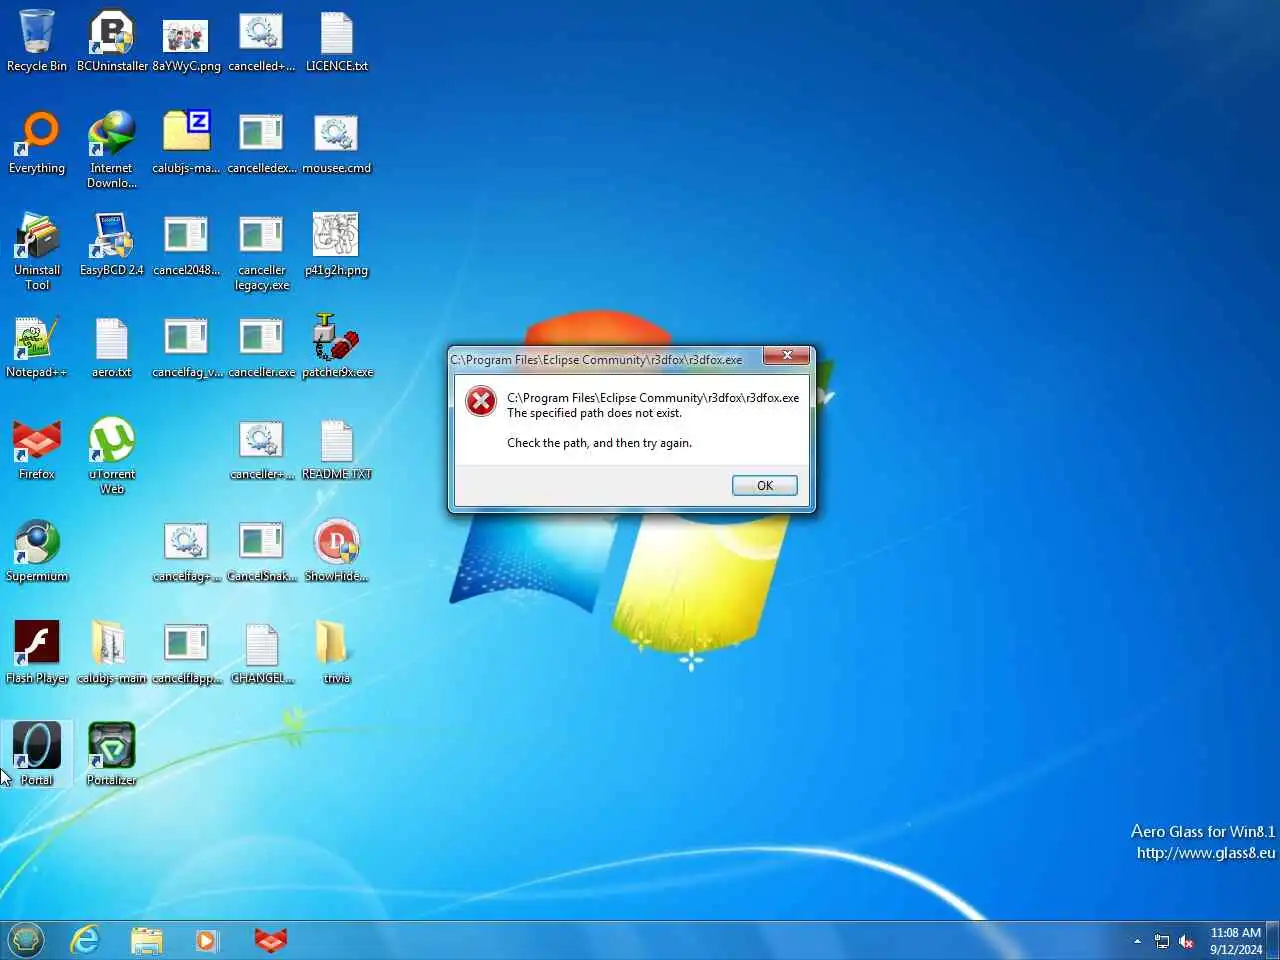Launch BCUninstaller from the desktop

click(112, 41)
